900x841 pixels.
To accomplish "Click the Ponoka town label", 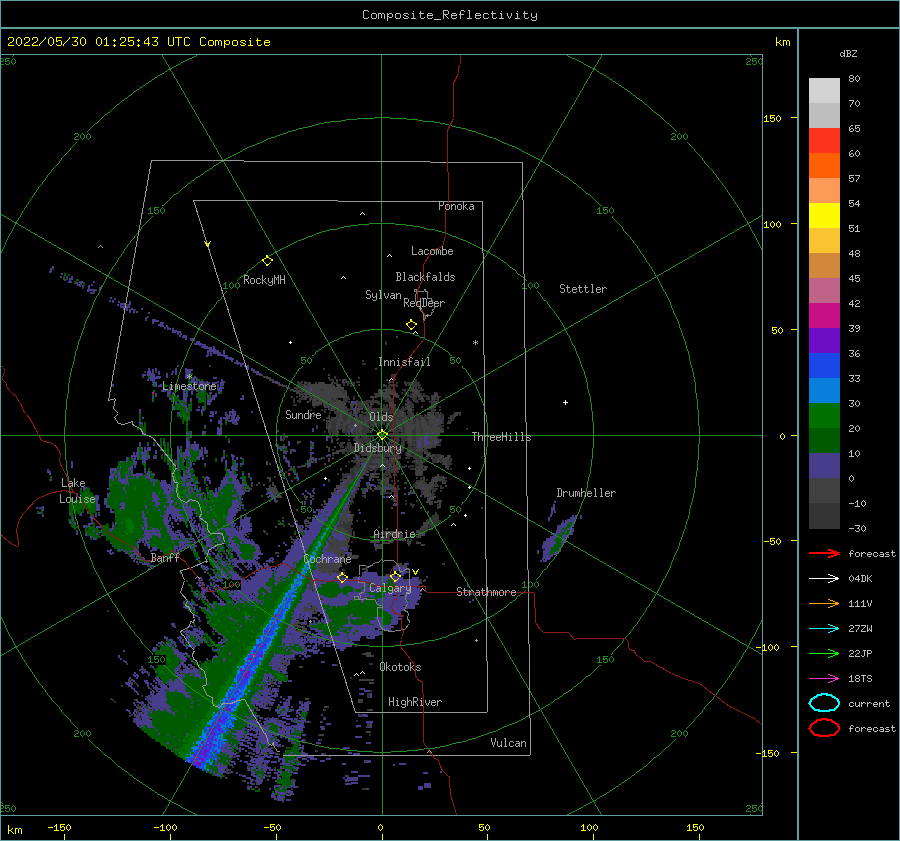I will click(x=456, y=206).
